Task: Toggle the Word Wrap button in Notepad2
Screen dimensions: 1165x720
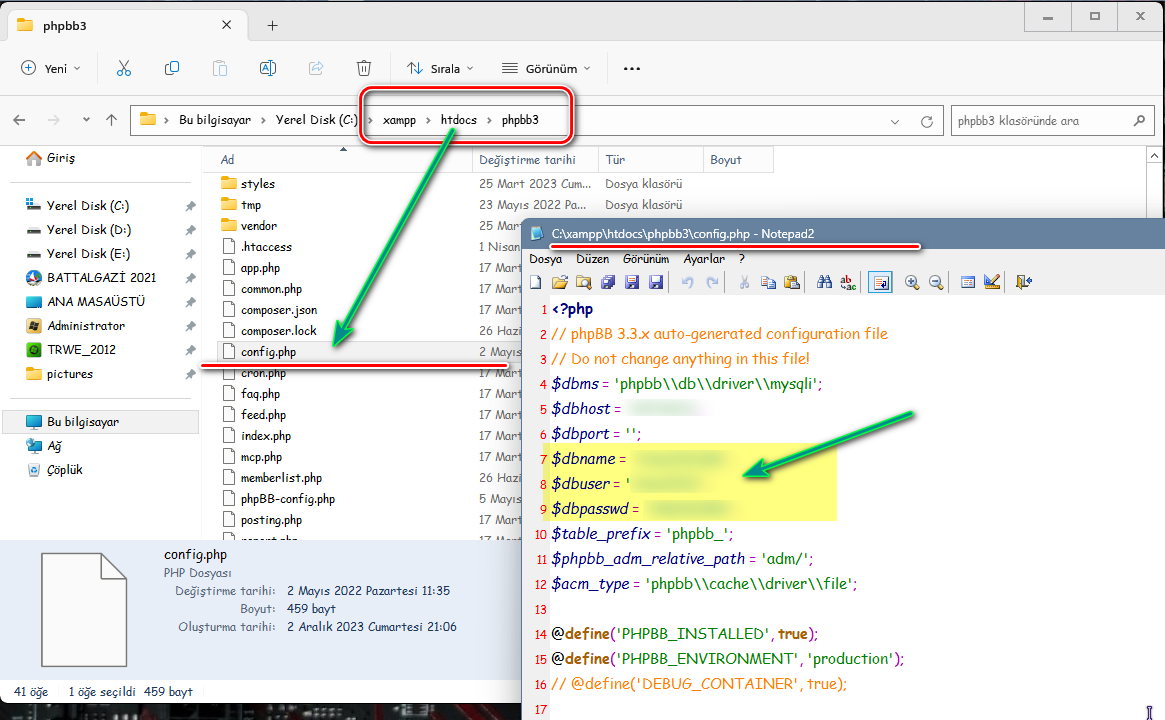Action: [880, 282]
